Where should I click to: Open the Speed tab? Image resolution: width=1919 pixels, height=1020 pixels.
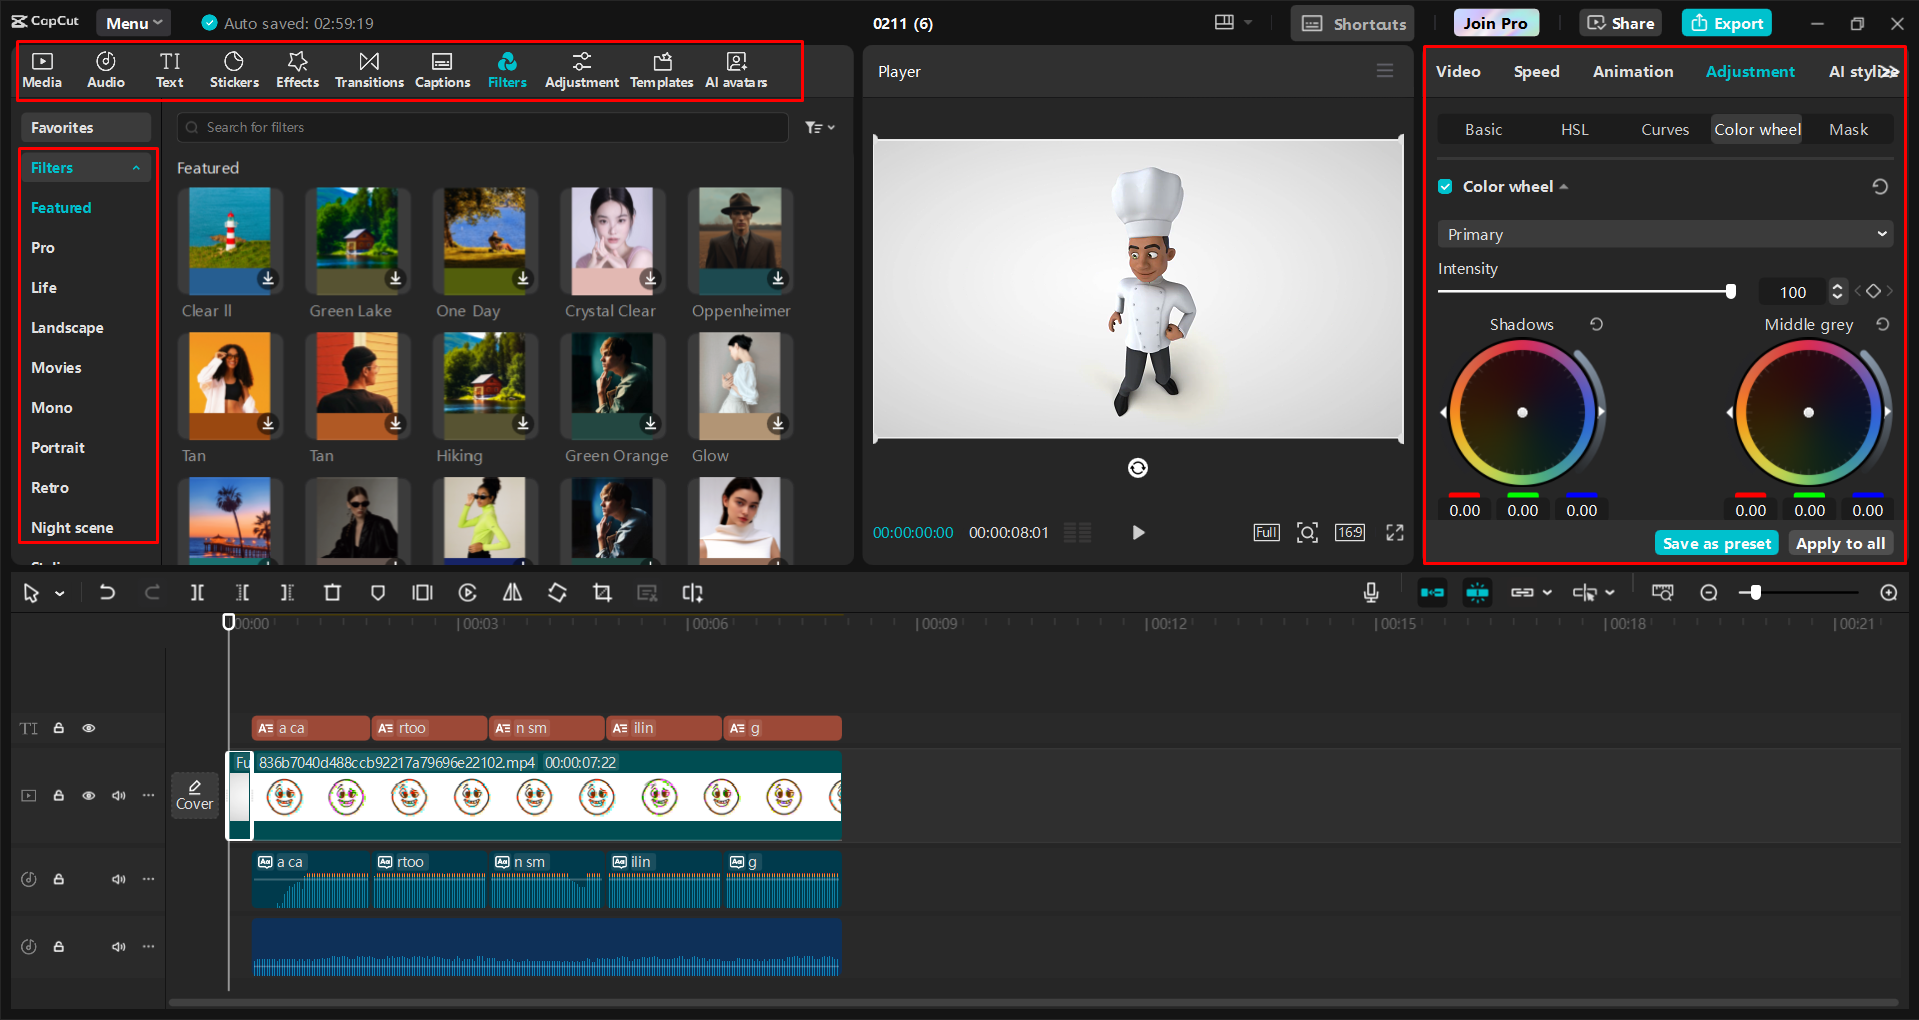(1536, 72)
